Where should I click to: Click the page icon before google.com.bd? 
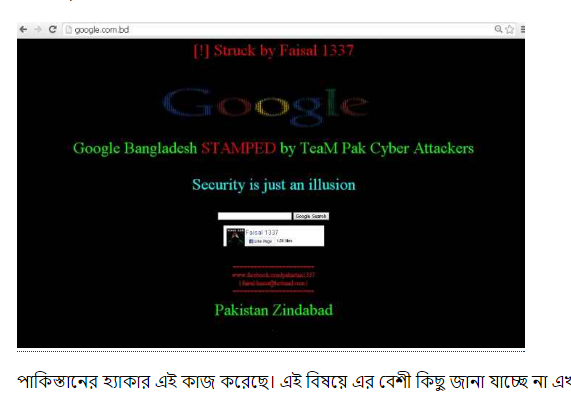68,30
